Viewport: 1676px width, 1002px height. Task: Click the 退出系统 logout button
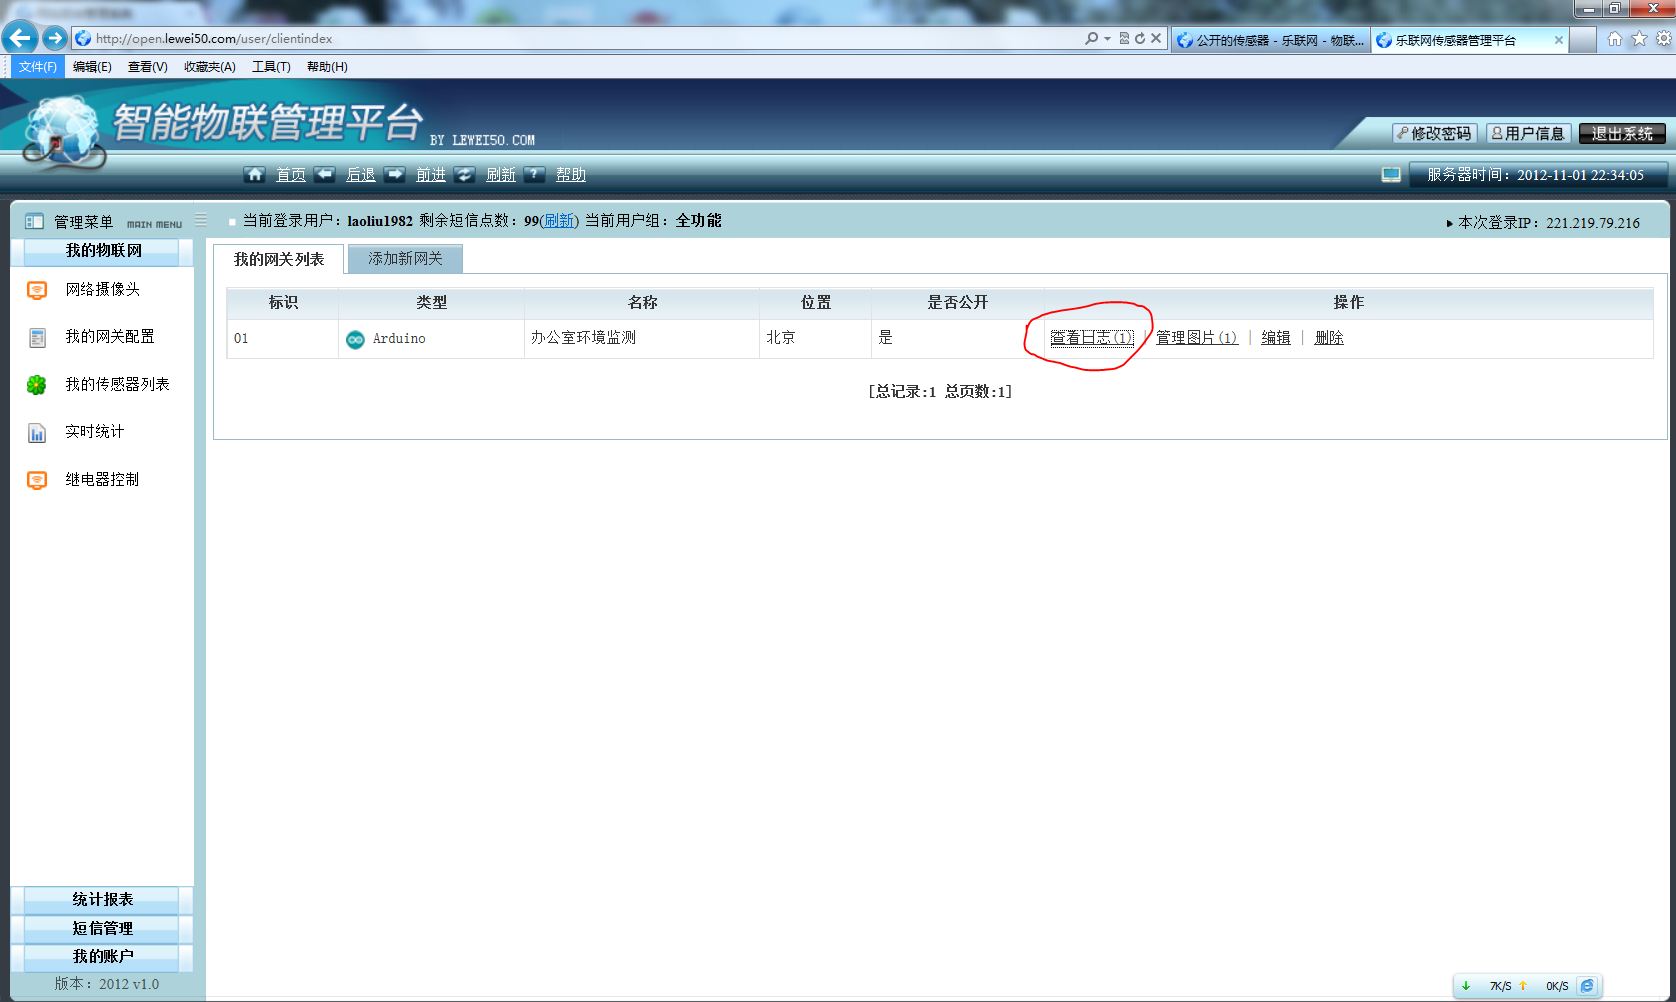[x=1621, y=133]
